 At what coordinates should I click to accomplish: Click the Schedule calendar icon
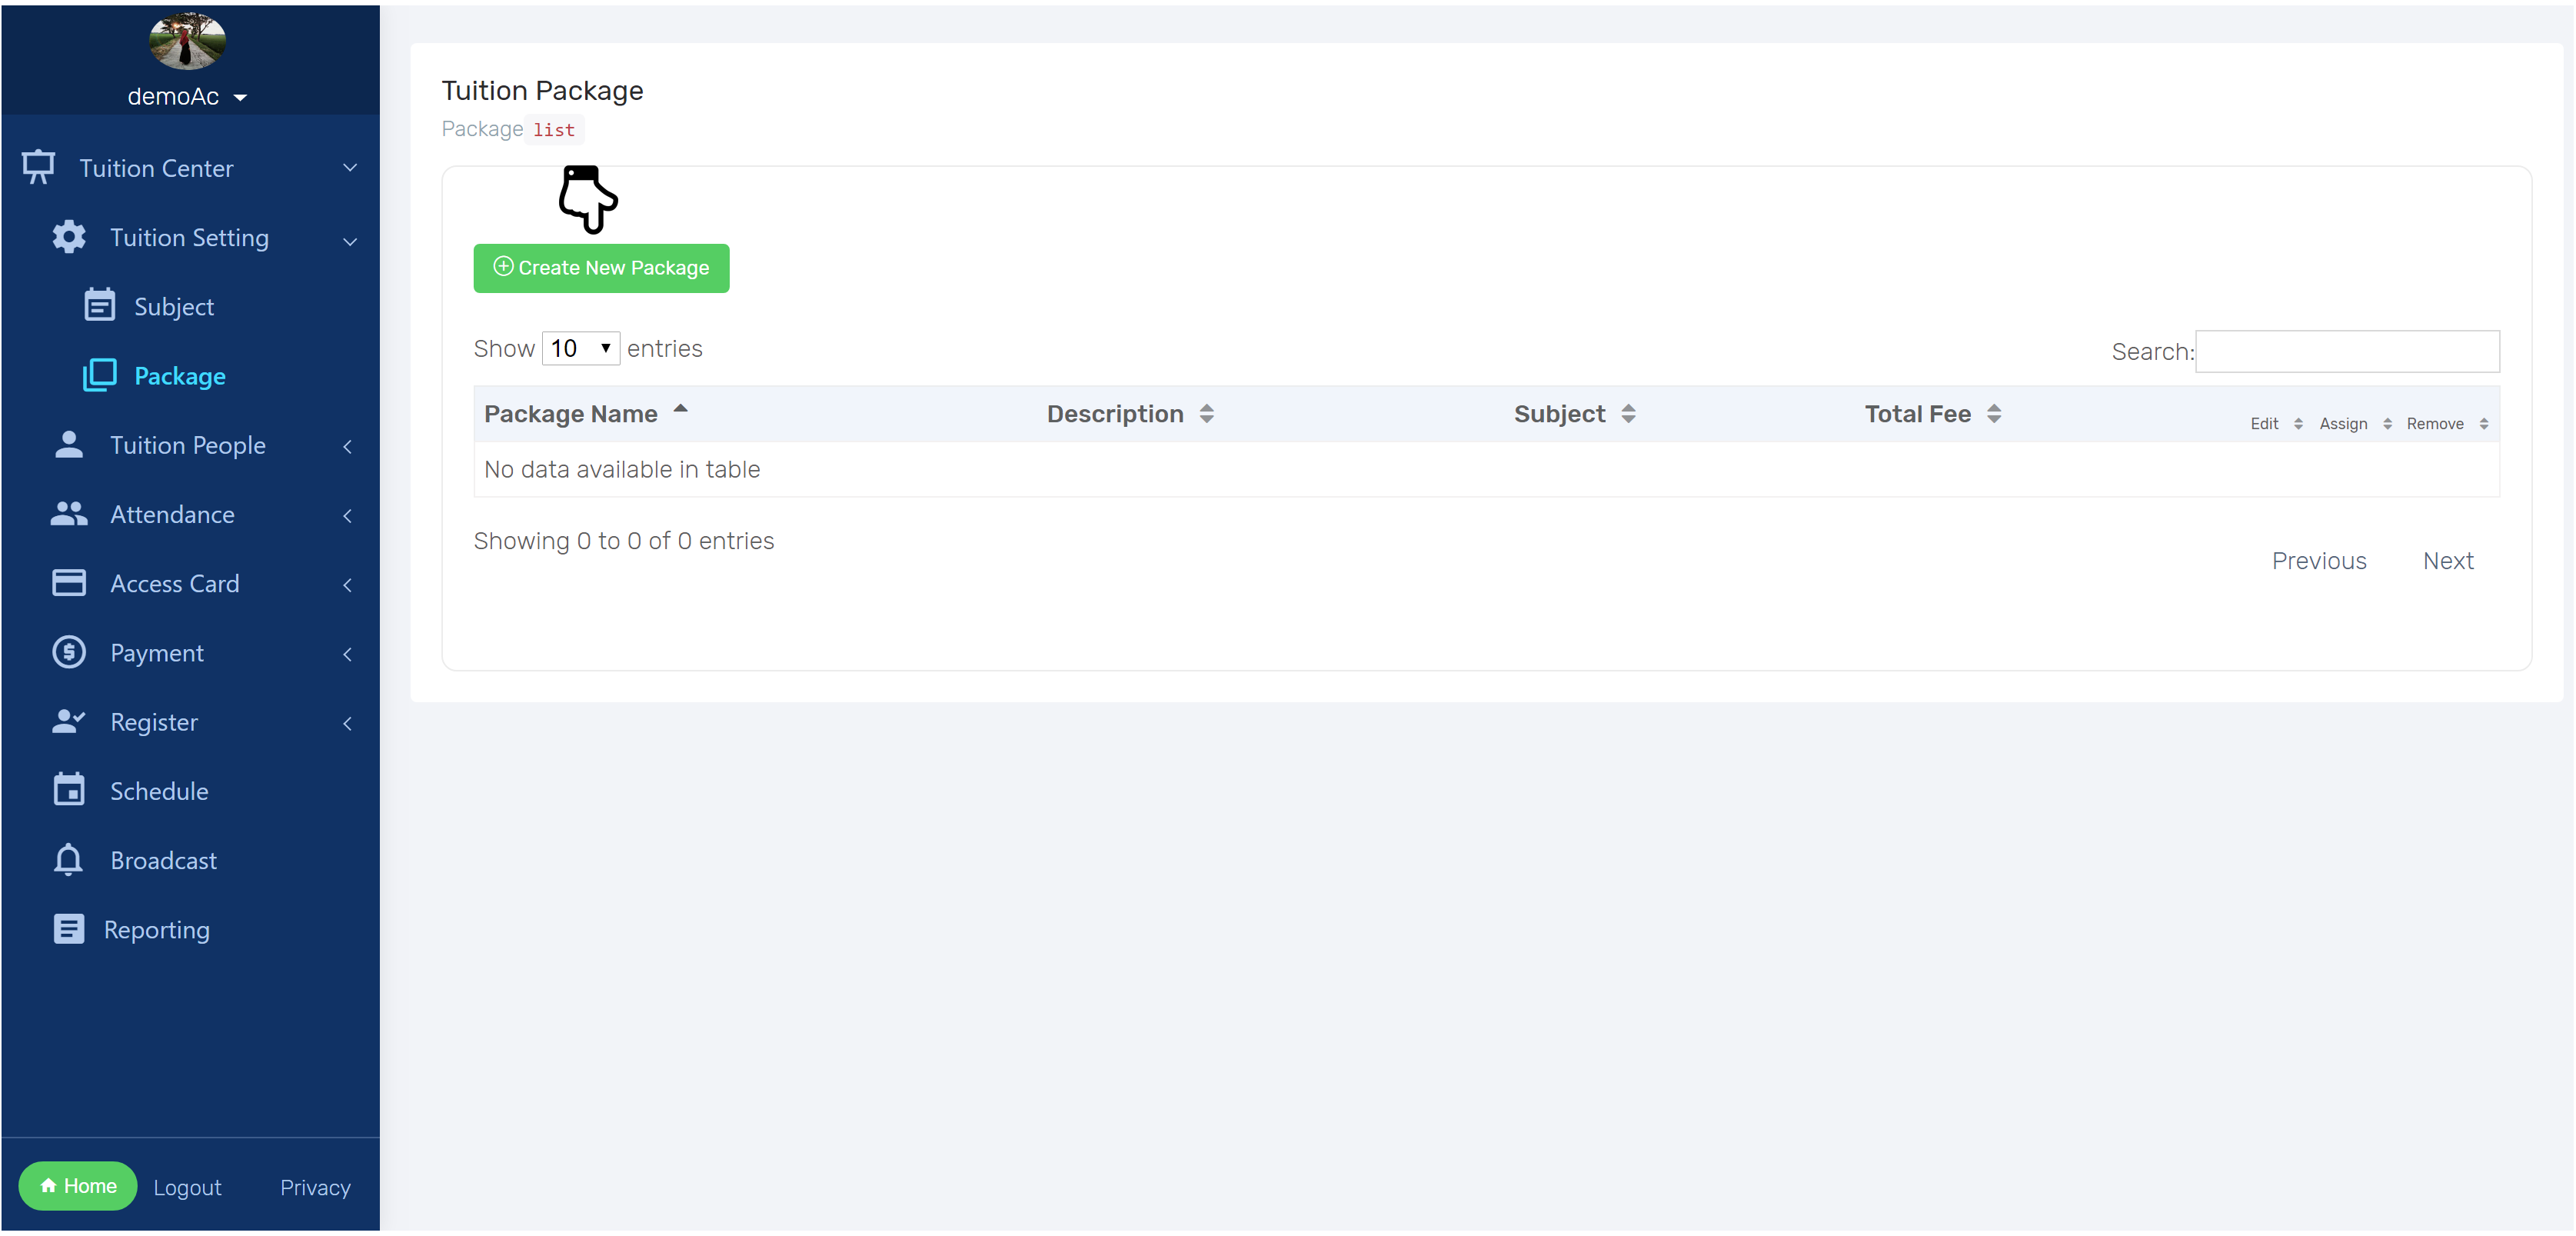pos(69,790)
